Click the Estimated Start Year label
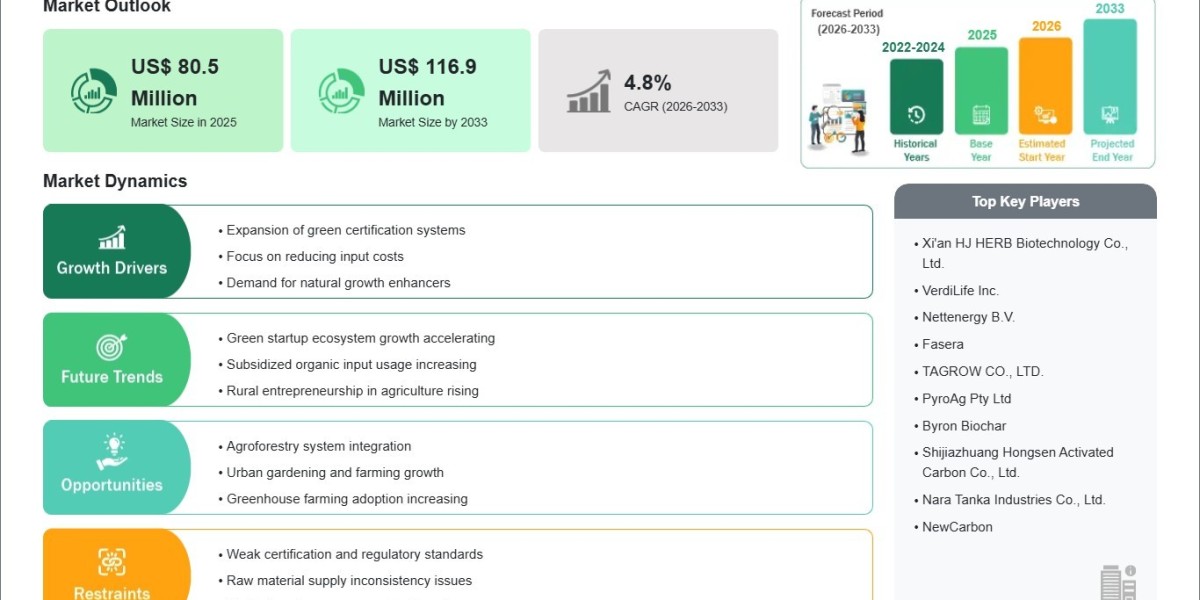 (1042, 150)
